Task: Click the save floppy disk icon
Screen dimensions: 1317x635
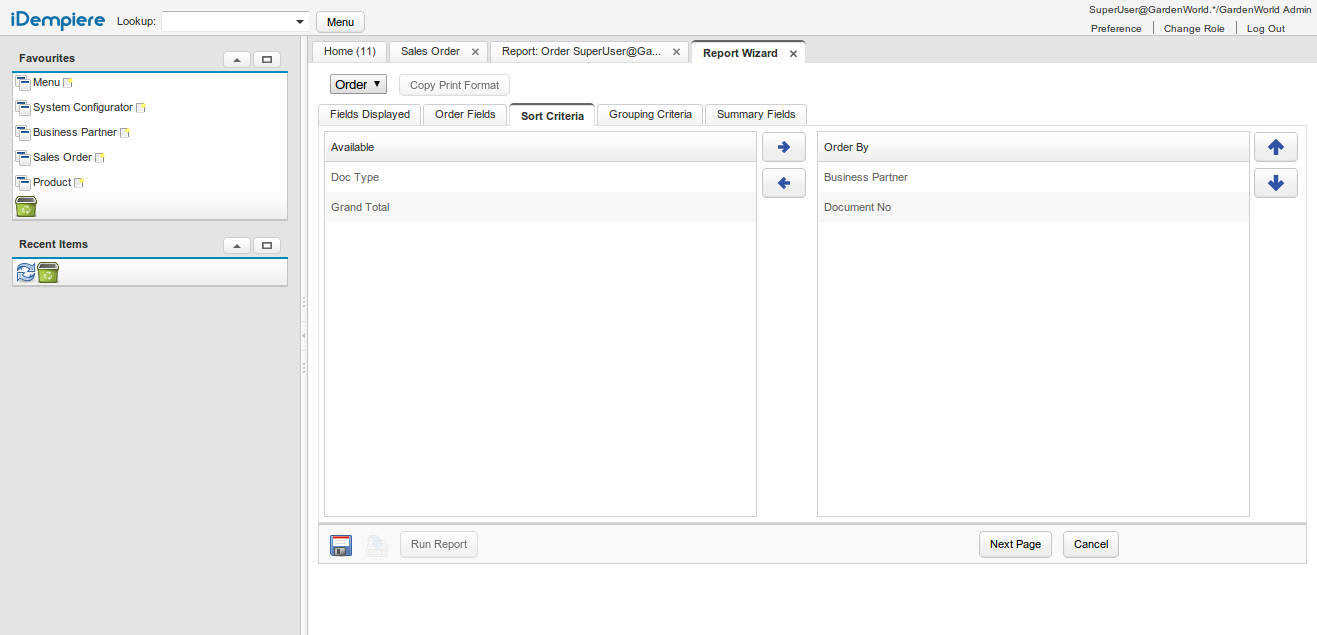Action: [341, 545]
